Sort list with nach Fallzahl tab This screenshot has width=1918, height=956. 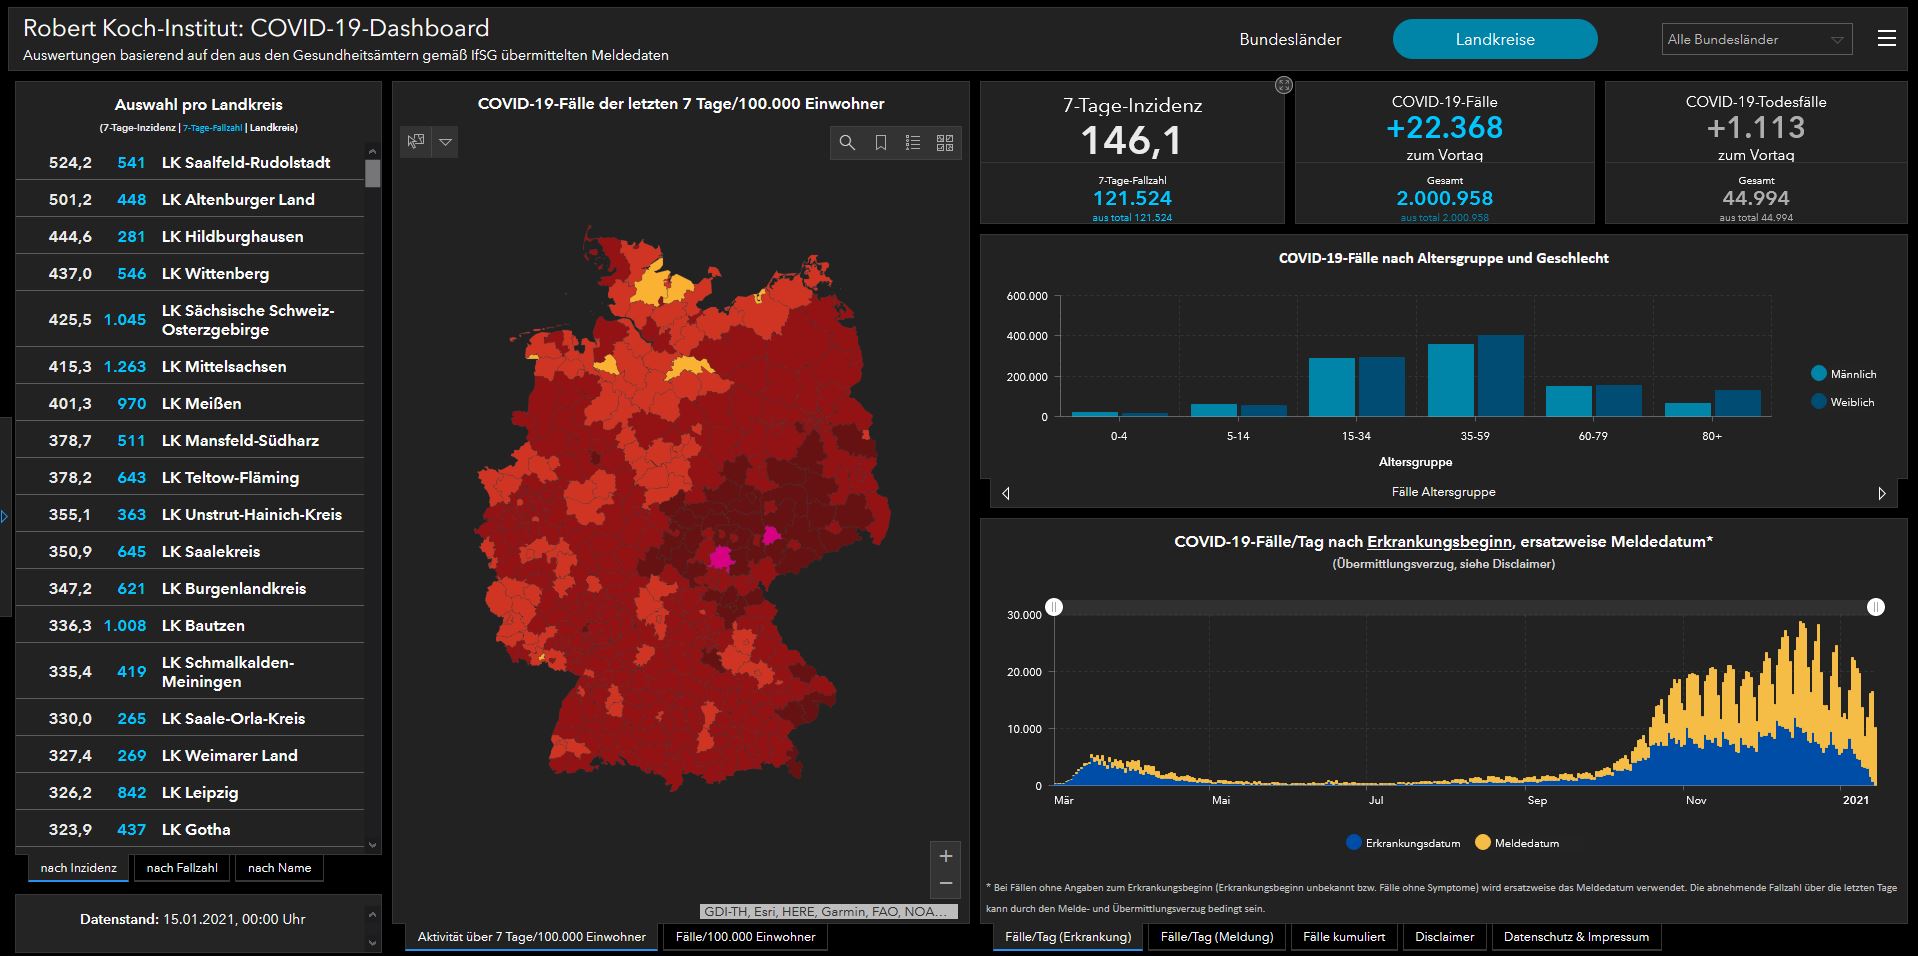click(182, 868)
